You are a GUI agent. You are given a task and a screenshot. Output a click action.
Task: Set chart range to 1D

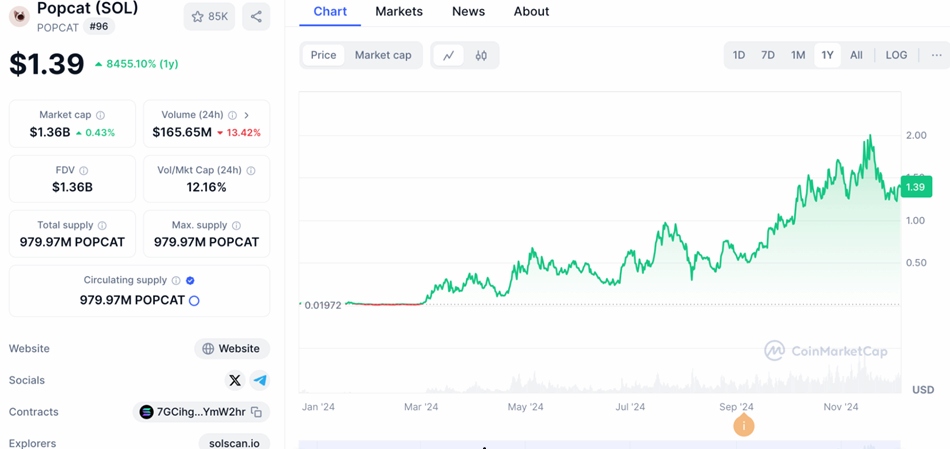739,55
